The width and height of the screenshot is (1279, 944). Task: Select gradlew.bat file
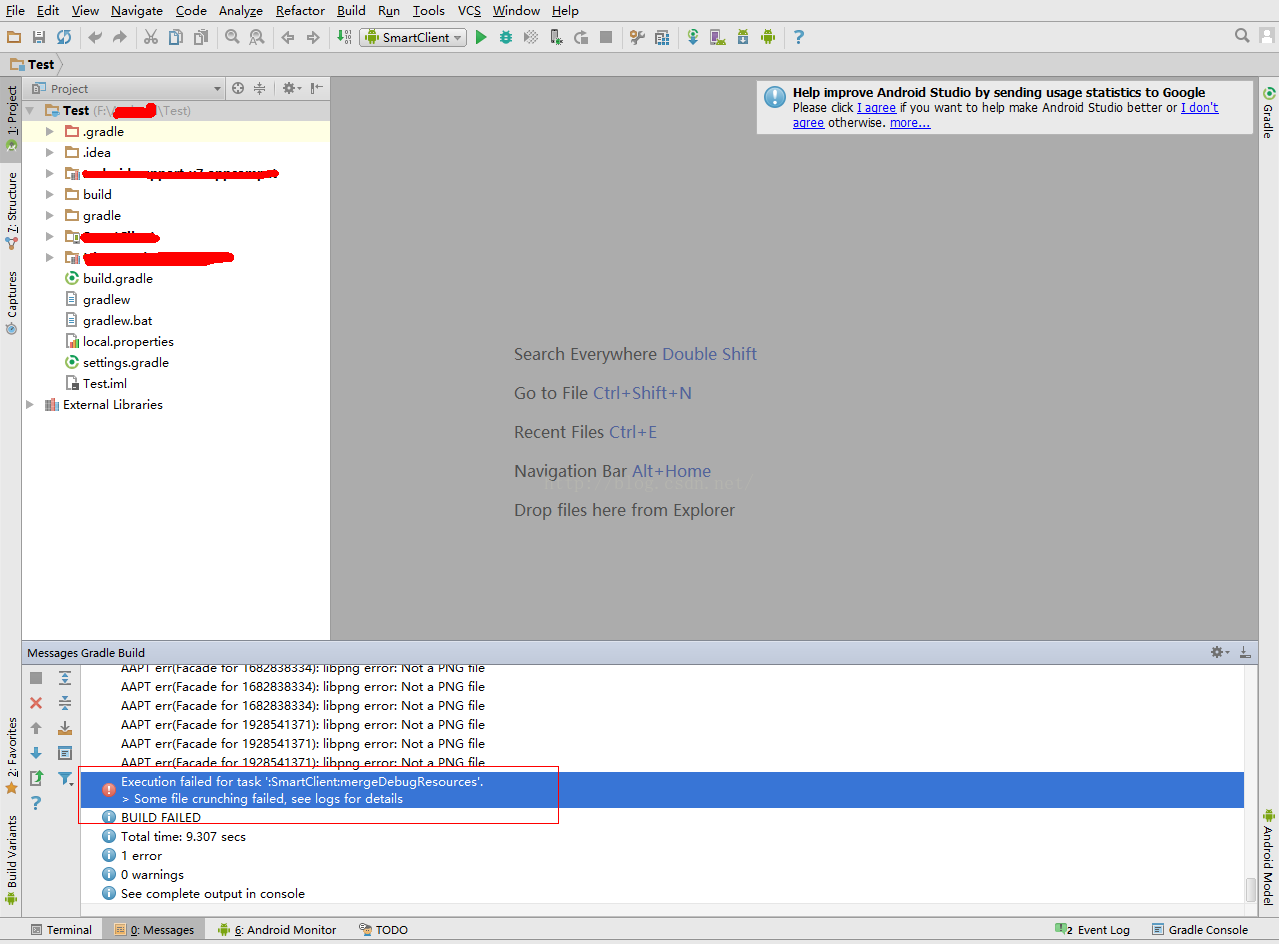(117, 321)
